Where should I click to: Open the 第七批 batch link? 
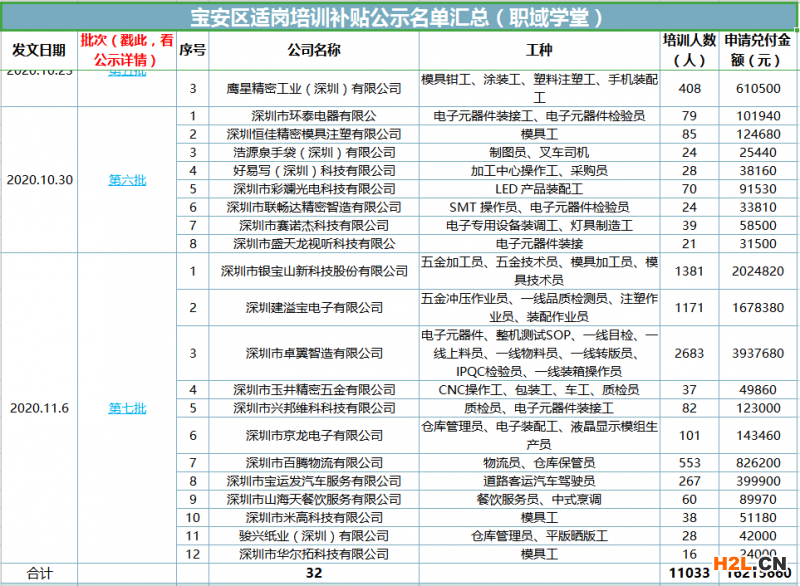tap(127, 408)
